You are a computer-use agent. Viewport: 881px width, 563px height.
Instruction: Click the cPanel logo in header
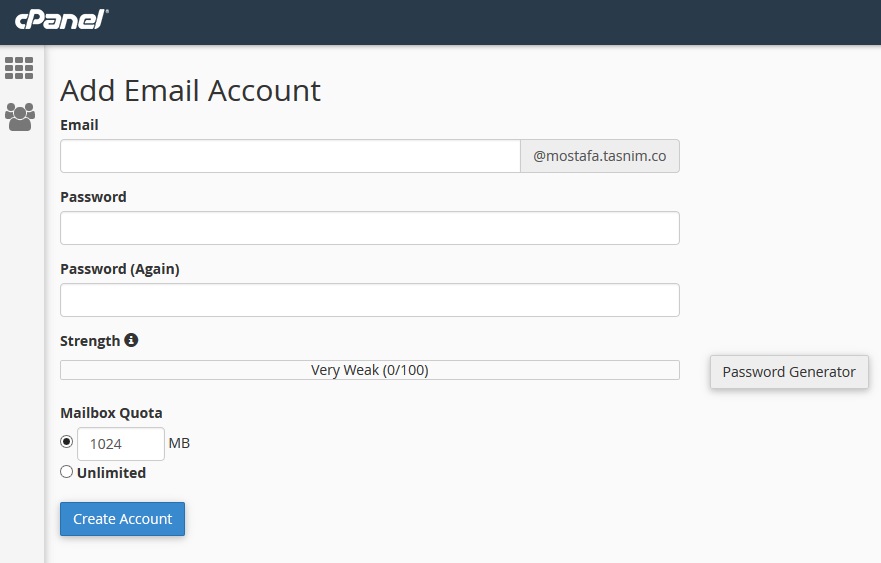coord(62,19)
